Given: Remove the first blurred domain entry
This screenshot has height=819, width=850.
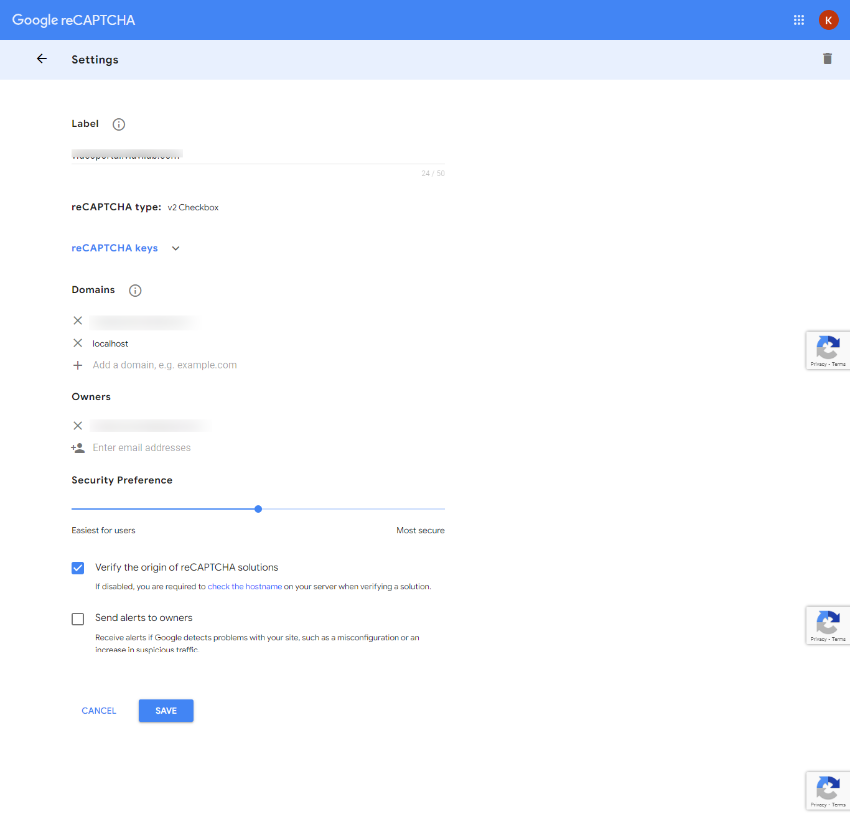Looking at the screenshot, I should click(x=78, y=321).
